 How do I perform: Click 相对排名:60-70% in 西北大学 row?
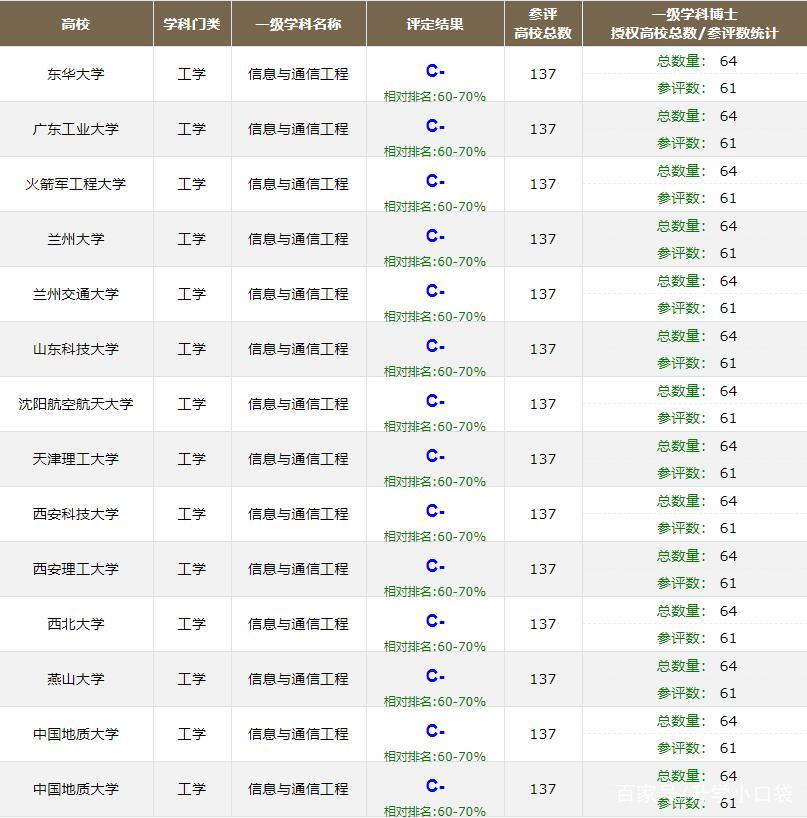[x=435, y=647]
